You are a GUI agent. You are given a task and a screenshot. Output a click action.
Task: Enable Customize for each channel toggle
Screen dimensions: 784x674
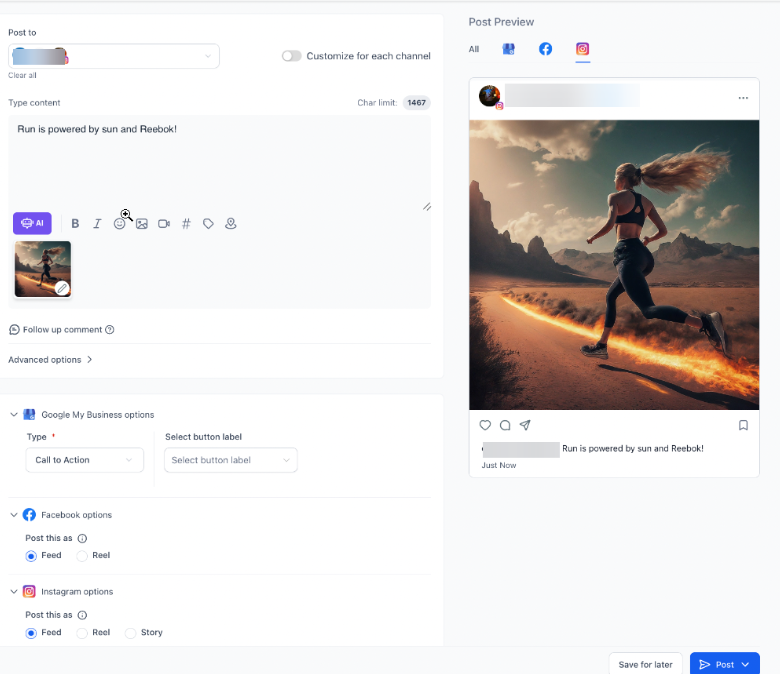[291, 56]
